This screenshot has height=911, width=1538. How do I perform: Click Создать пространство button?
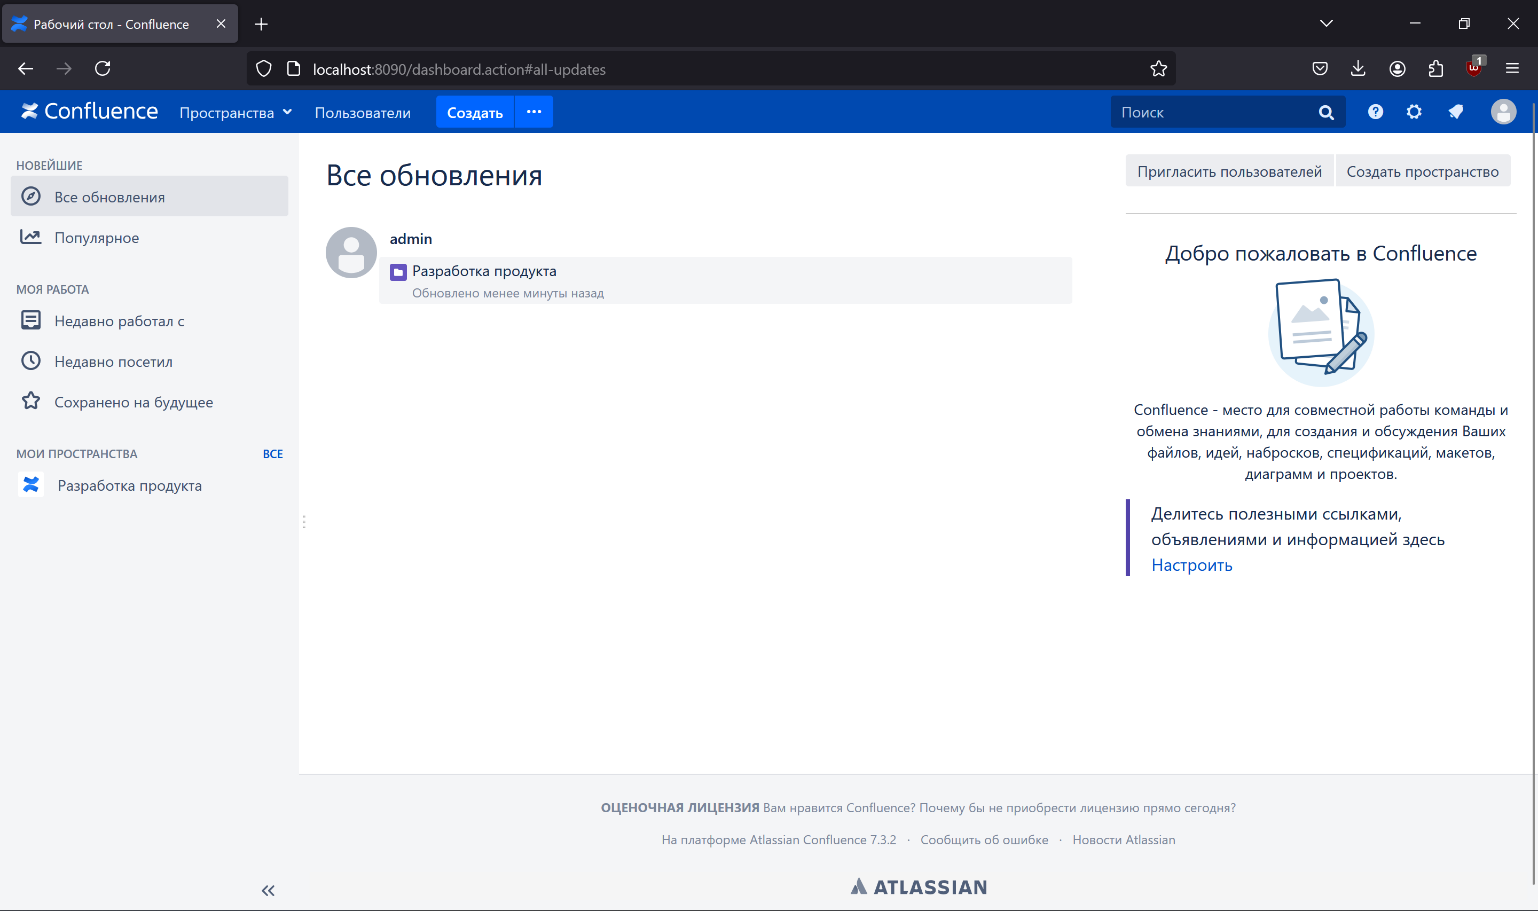pos(1422,171)
